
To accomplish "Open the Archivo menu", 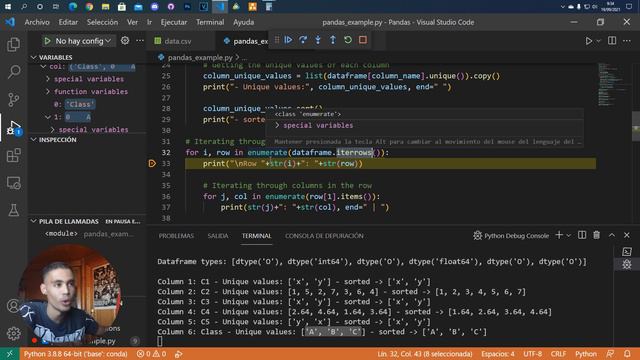I will pyautogui.click(x=37, y=22).
